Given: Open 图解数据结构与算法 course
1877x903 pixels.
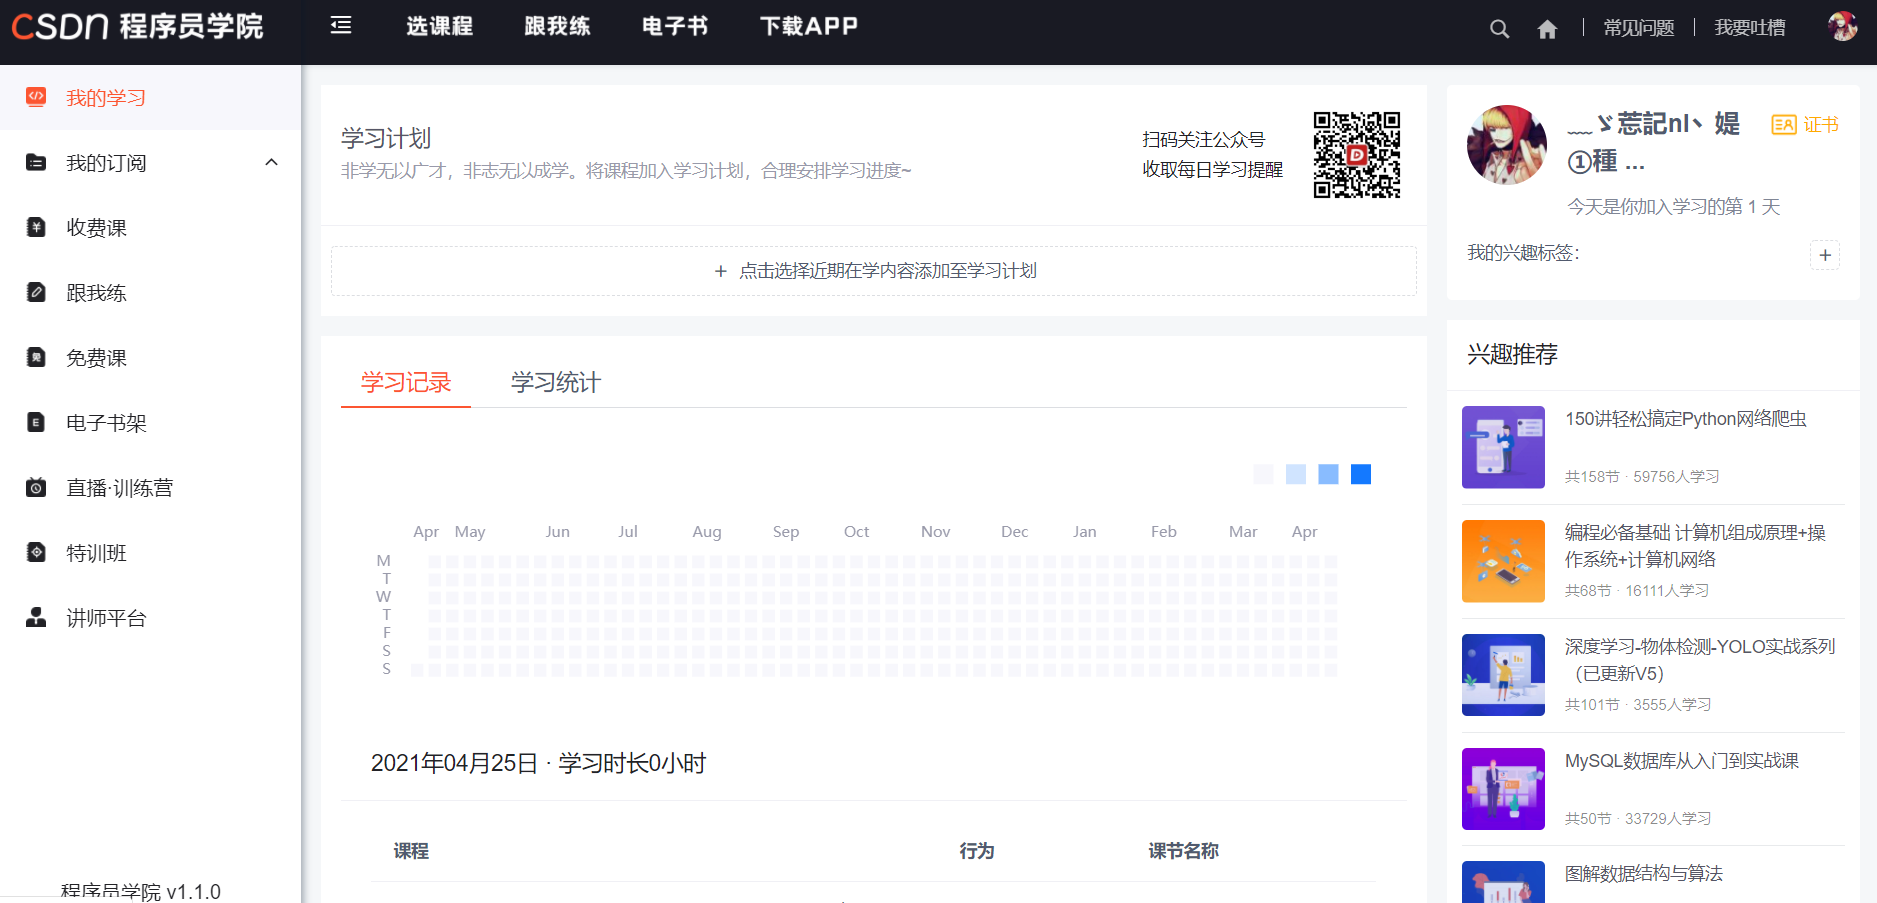Looking at the screenshot, I should [x=1644, y=874].
